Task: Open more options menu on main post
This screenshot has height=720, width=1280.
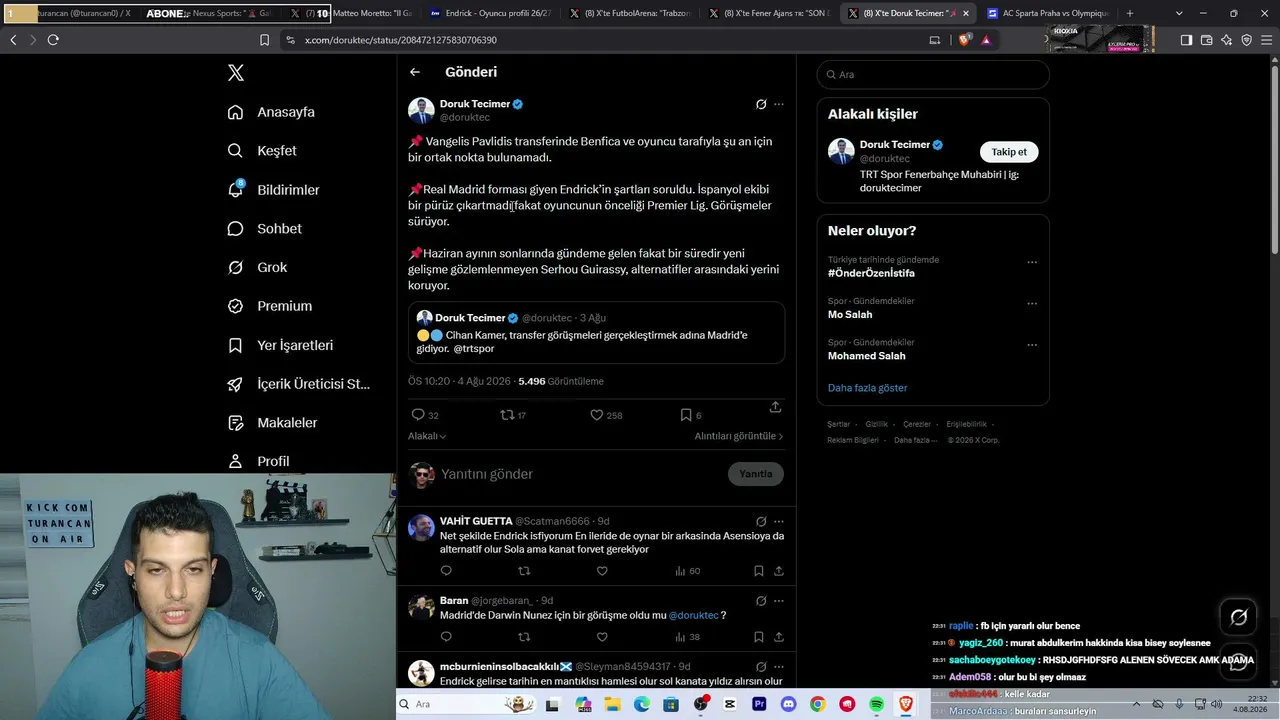Action: coord(779,104)
